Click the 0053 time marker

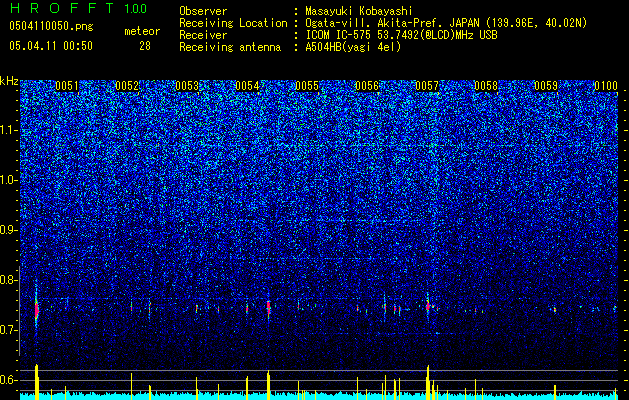187,86
